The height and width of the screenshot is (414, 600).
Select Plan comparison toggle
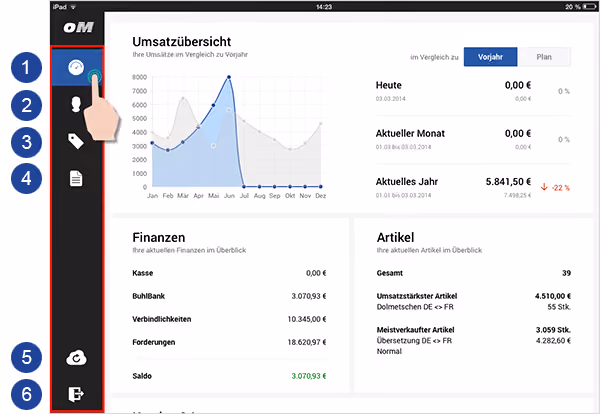544,57
